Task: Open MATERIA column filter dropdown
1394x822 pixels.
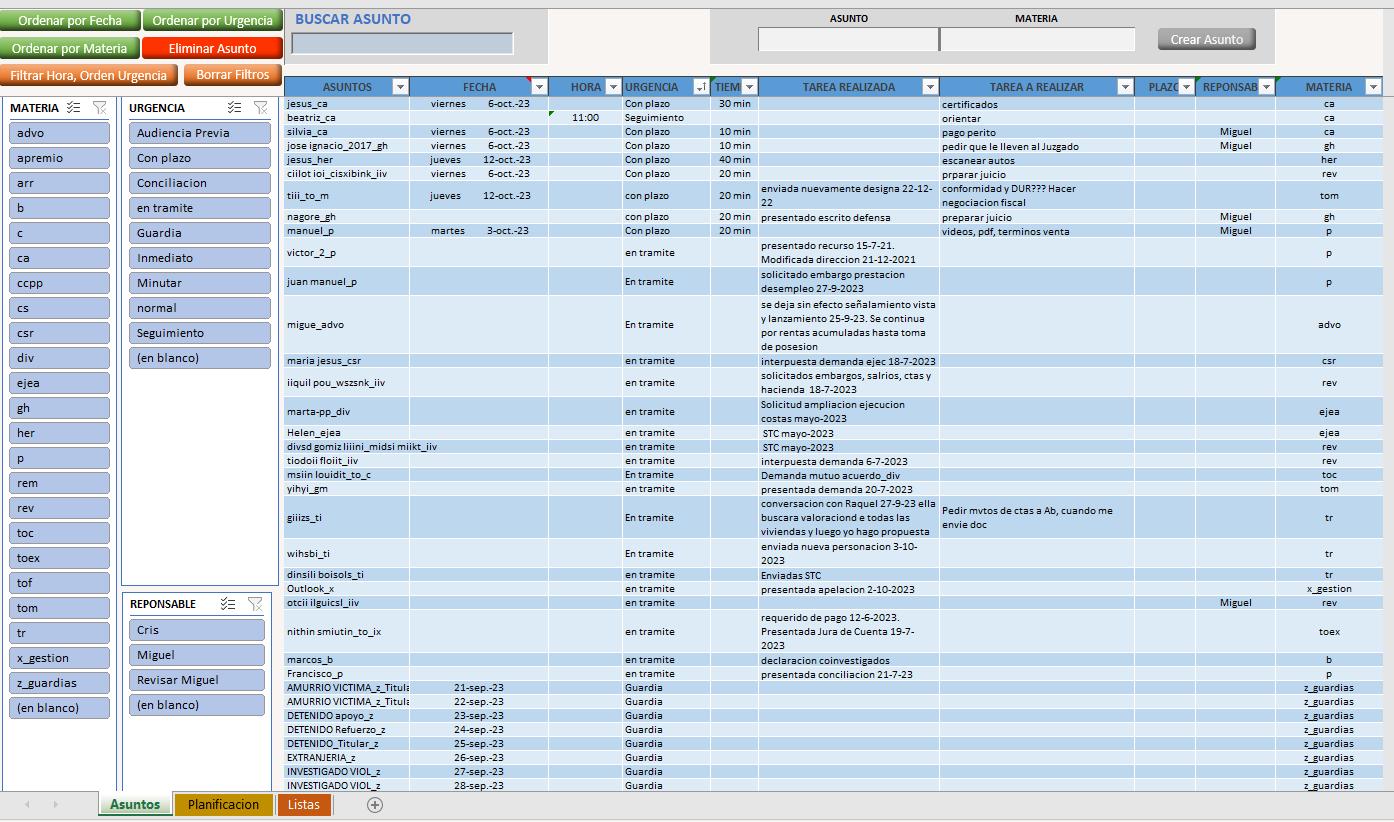Action: [x=1374, y=87]
